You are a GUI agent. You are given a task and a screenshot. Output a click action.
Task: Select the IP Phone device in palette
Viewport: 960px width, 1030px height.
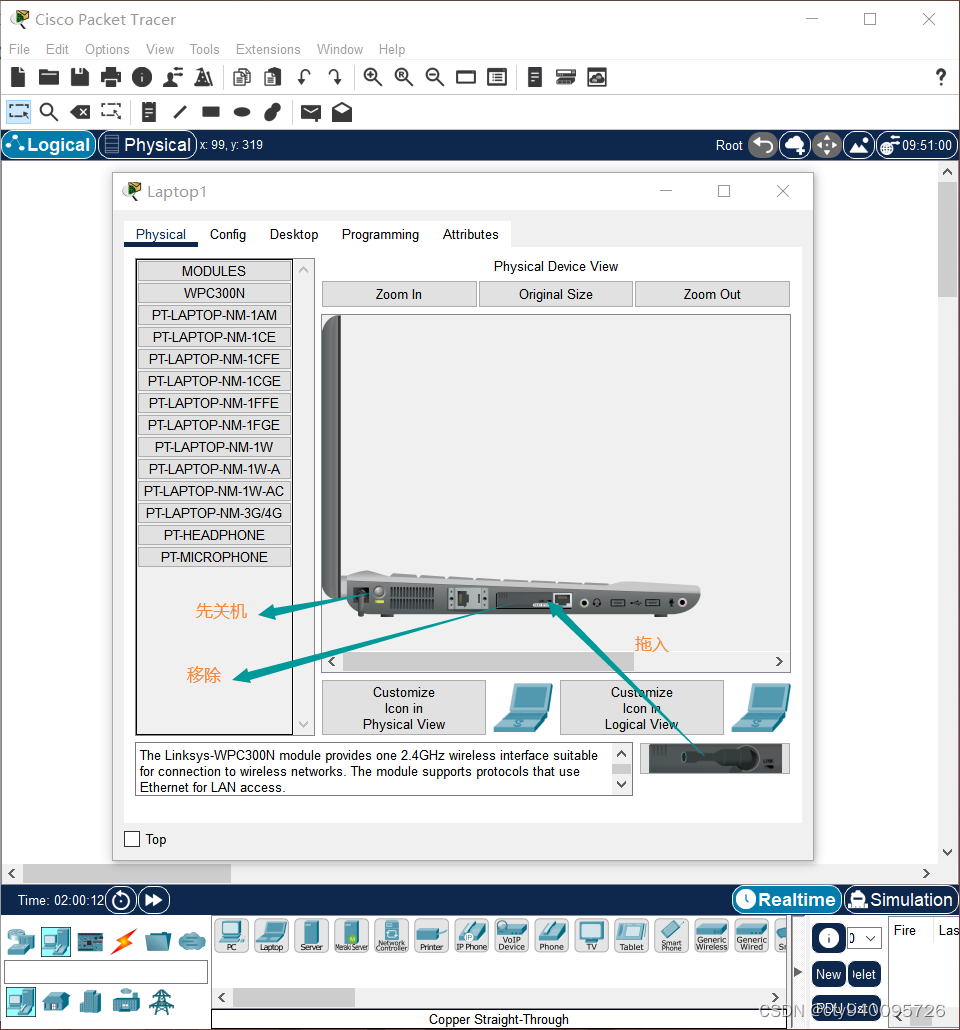tap(472, 935)
